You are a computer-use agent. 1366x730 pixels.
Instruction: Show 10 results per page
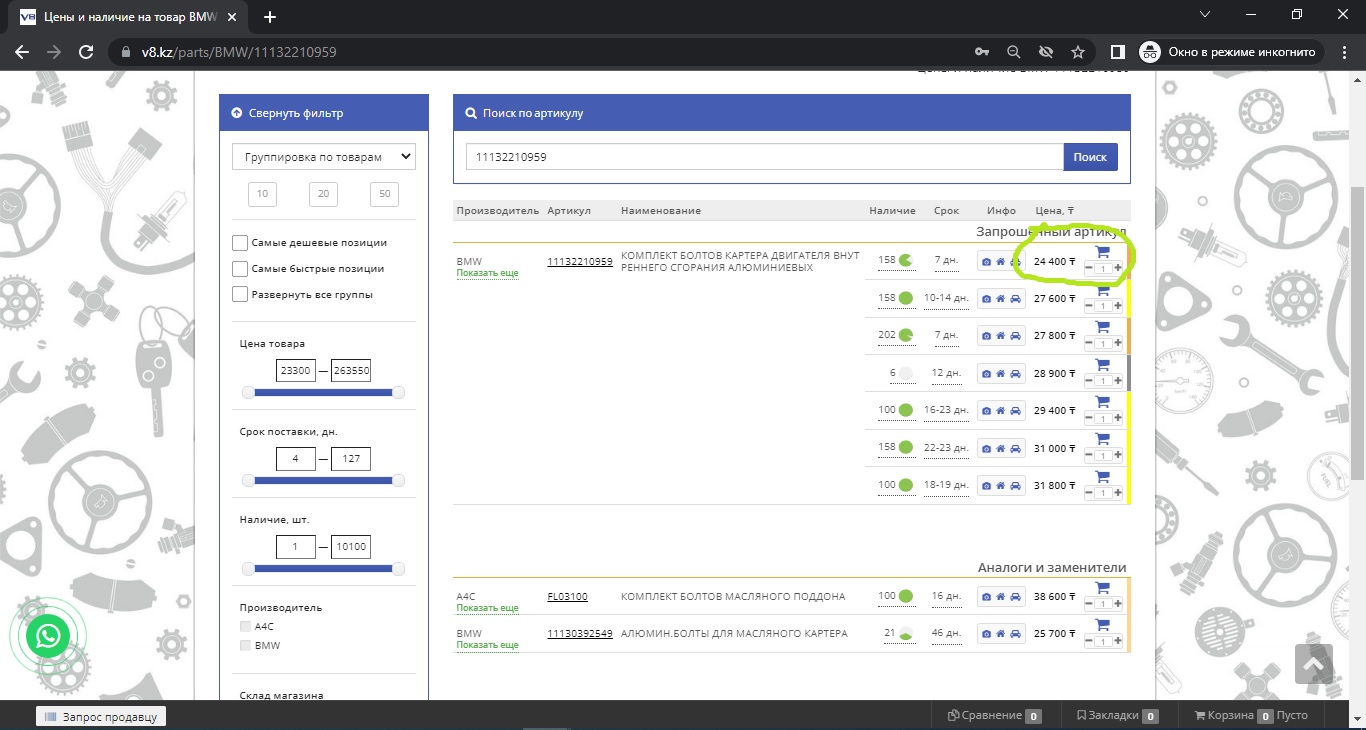coord(262,194)
